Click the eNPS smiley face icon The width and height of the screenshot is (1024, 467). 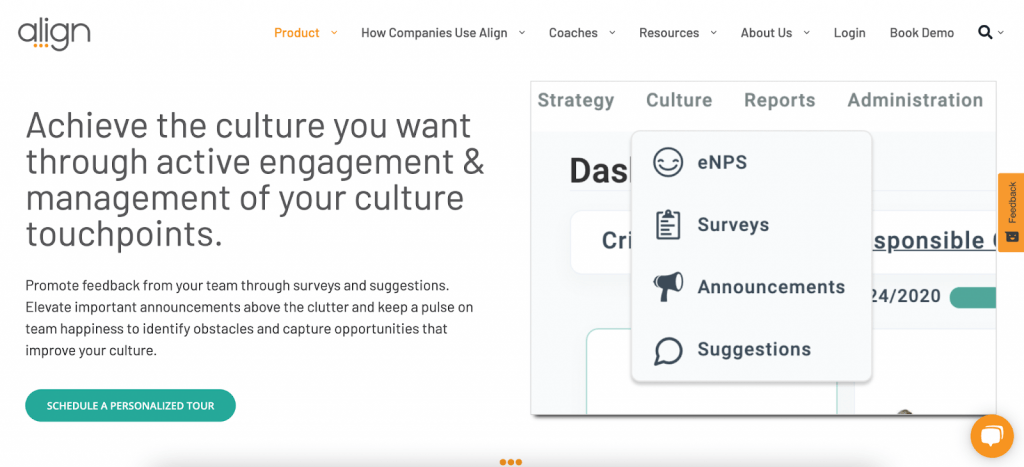[x=667, y=162]
